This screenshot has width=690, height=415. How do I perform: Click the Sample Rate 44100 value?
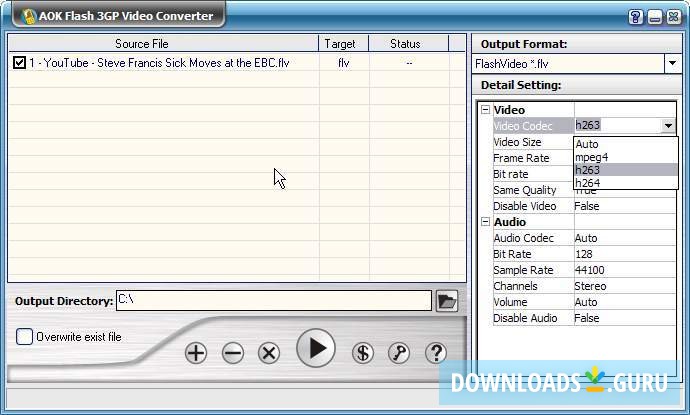pos(590,270)
